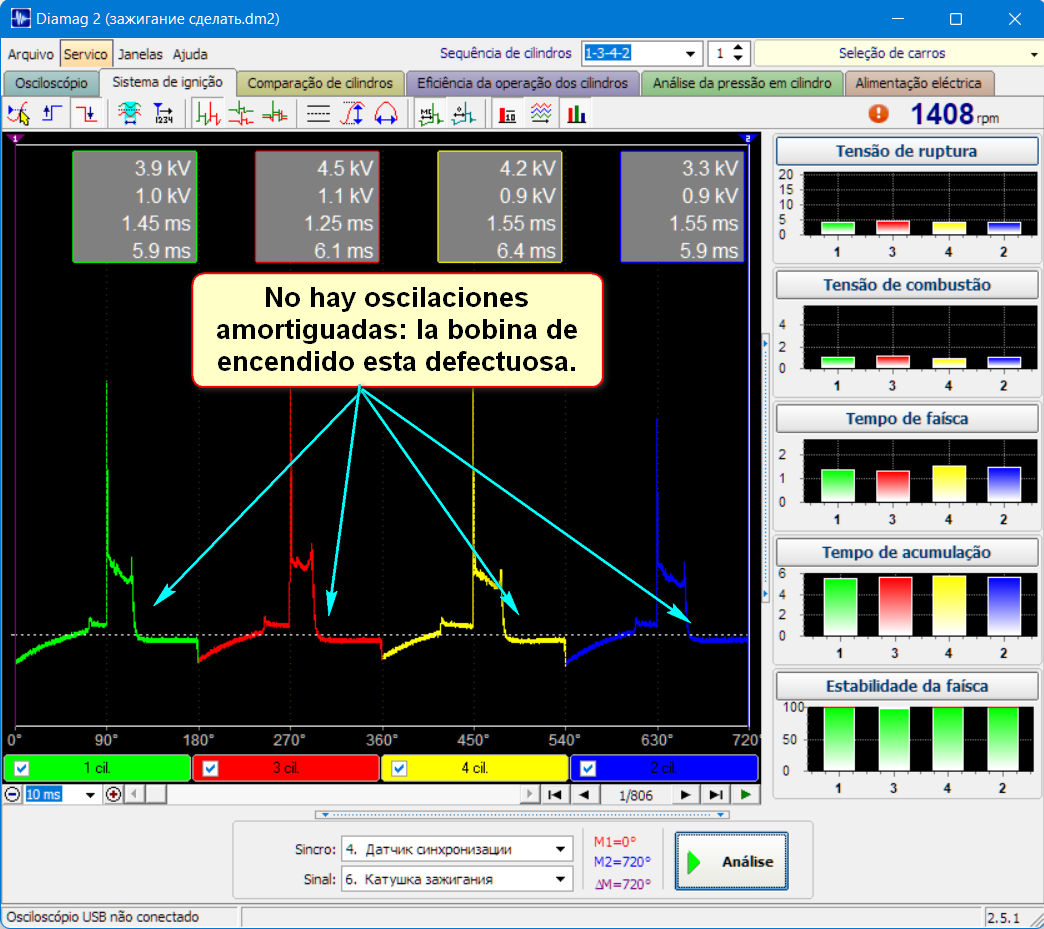Image resolution: width=1044 pixels, height=929 pixels.
Task: Click the Análise button
Action: [731, 861]
